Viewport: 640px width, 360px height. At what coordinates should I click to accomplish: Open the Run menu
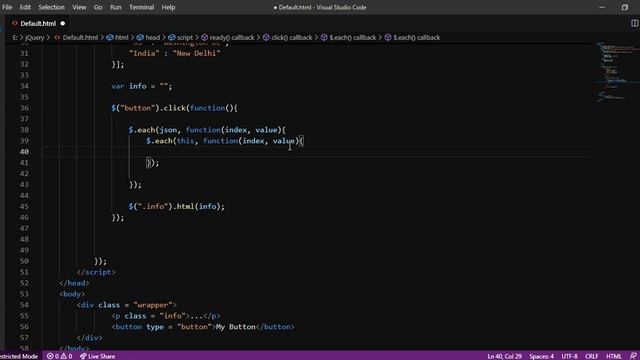pyautogui.click(x=116, y=7)
